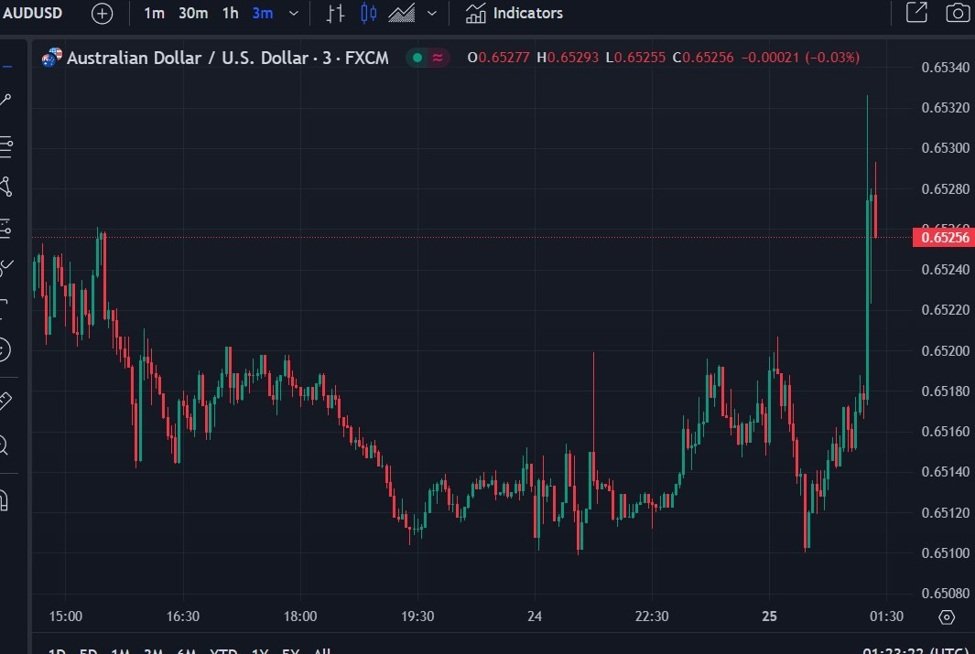The width and height of the screenshot is (975, 654).
Task: Click the add symbol plus icon
Action: click(x=102, y=13)
